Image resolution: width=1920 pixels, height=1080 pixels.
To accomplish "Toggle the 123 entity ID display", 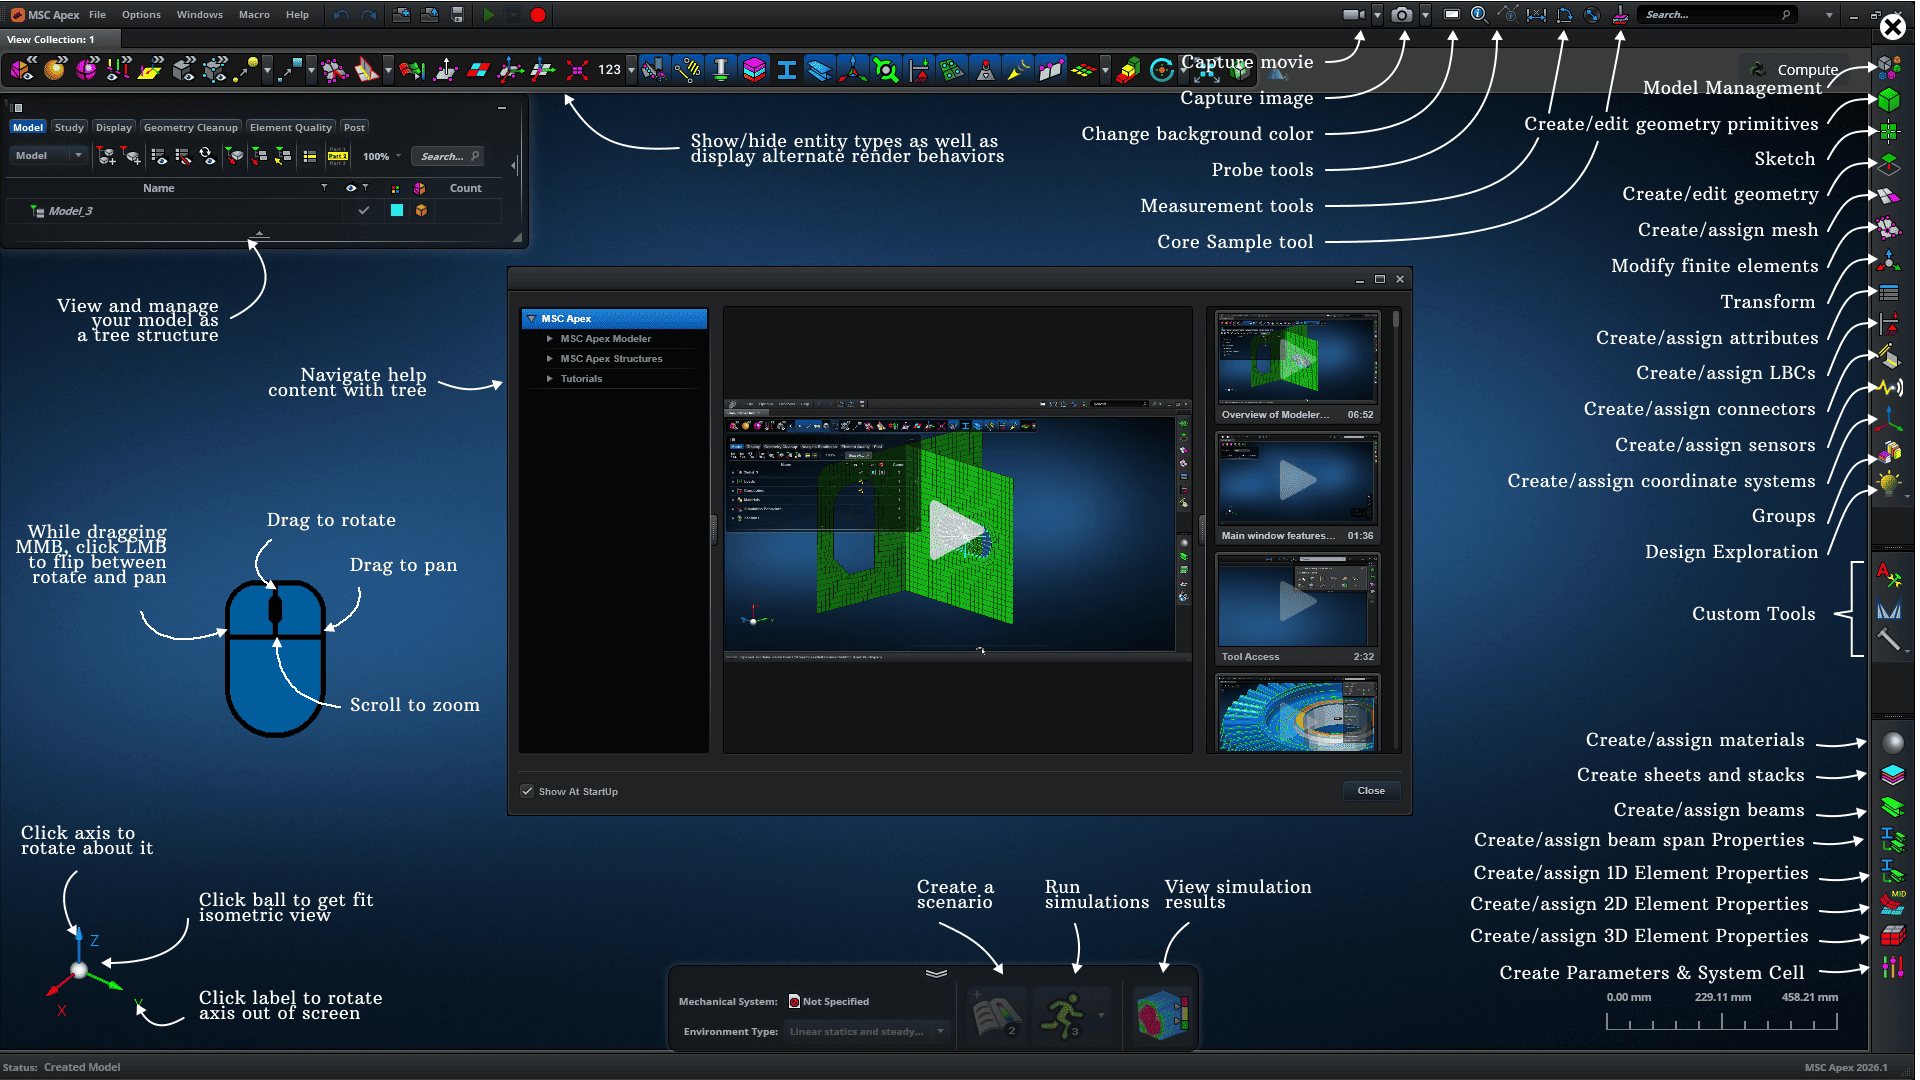I will 609,70.
